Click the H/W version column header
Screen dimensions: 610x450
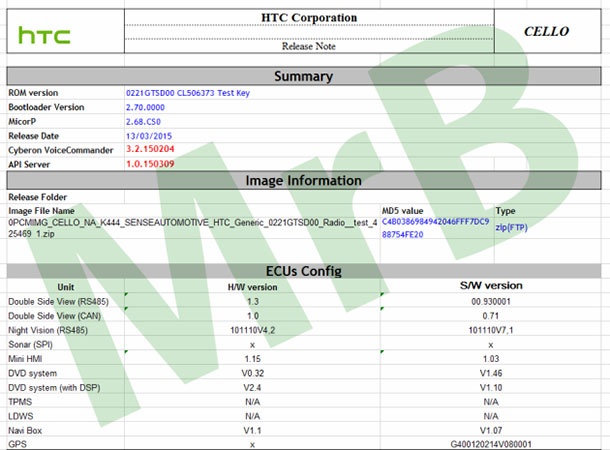pyautogui.click(x=253, y=287)
